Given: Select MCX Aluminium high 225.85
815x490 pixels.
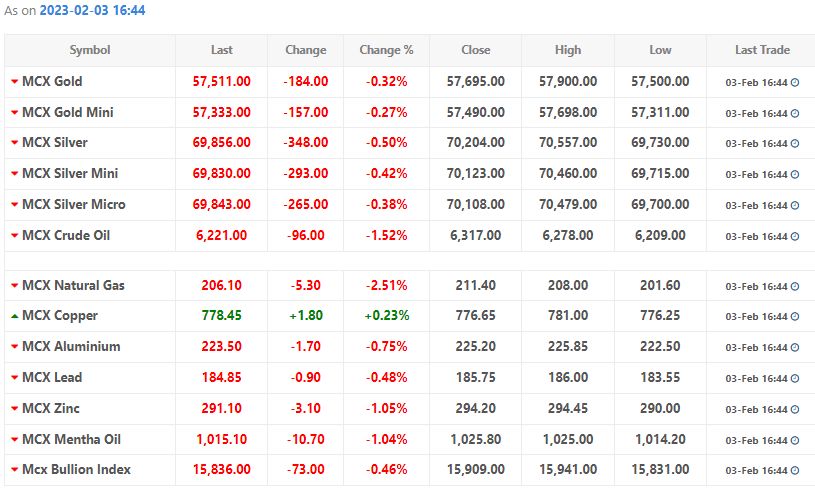Looking at the screenshot, I should [568, 346].
